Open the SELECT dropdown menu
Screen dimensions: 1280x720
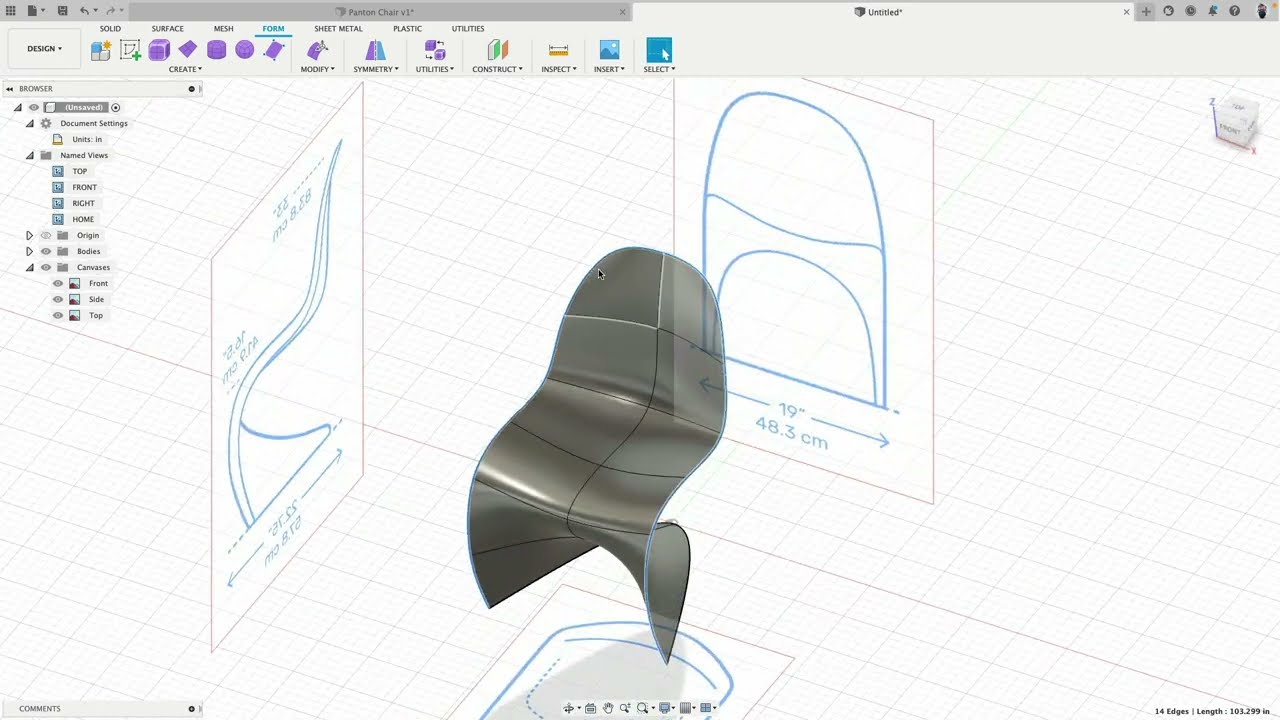coord(659,69)
